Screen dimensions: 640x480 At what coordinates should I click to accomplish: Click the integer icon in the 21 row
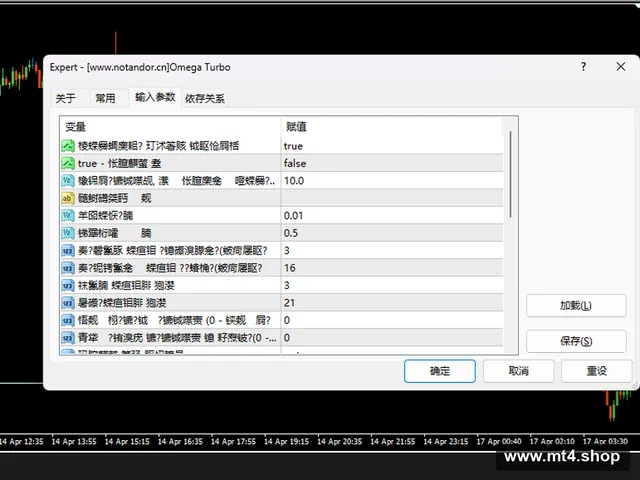pyautogui.click(x=68, y=303)
